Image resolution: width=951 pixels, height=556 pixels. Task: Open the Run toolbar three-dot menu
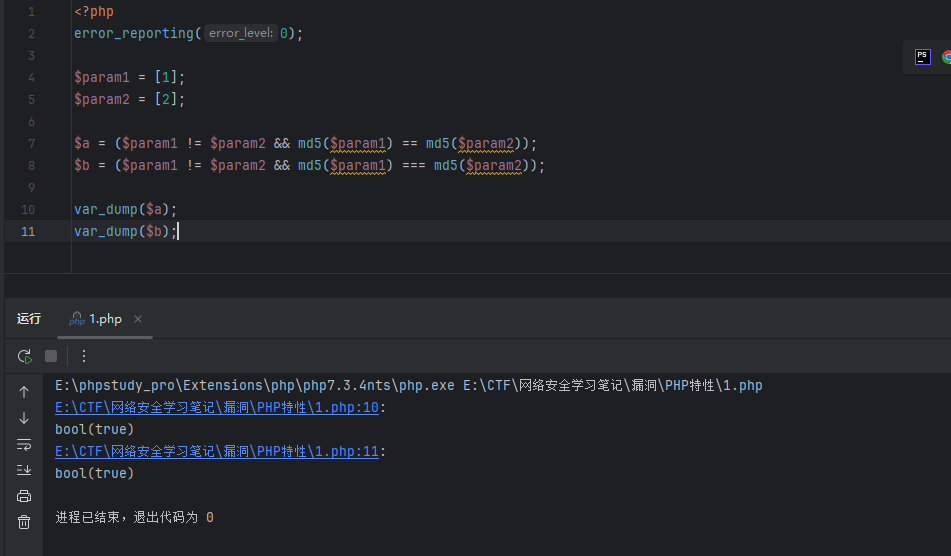[x=84, y=356]
